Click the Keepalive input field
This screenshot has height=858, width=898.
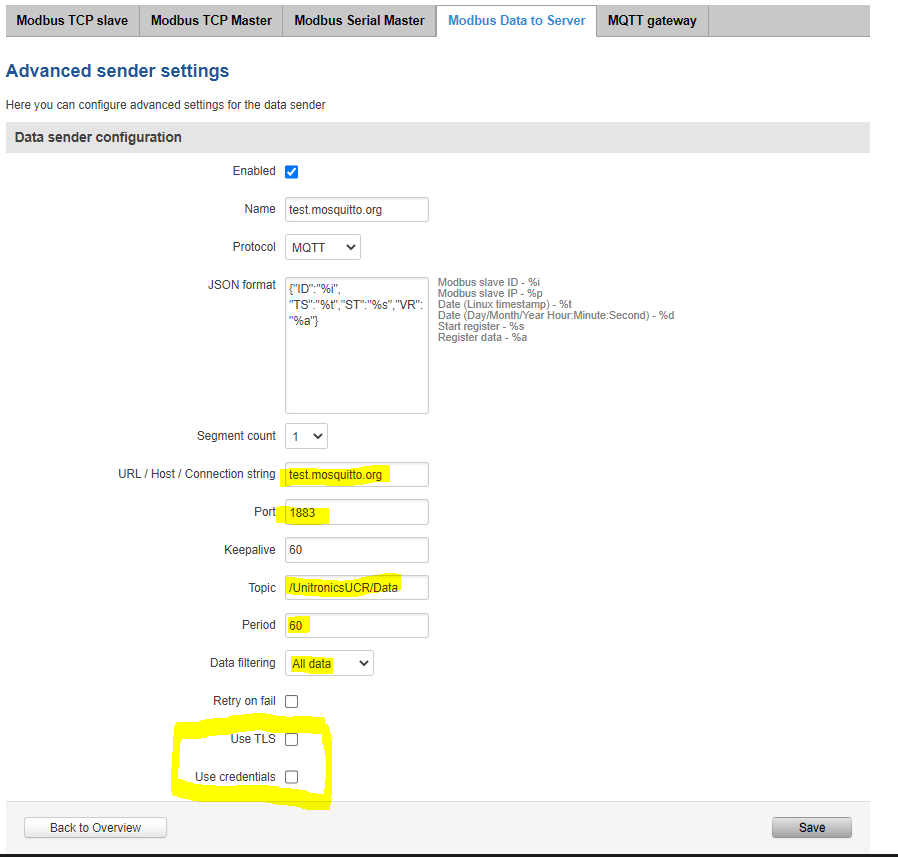(x=356, y=550)
